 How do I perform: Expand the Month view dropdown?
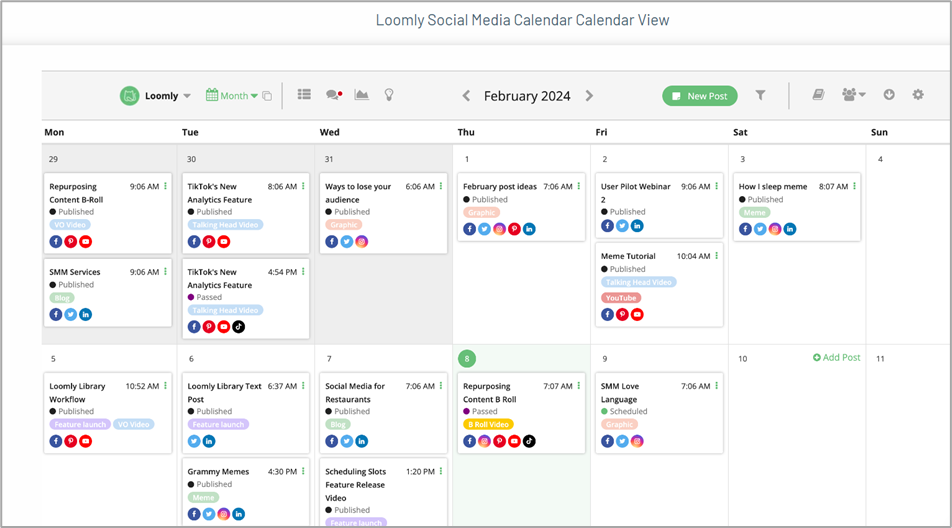254,96
